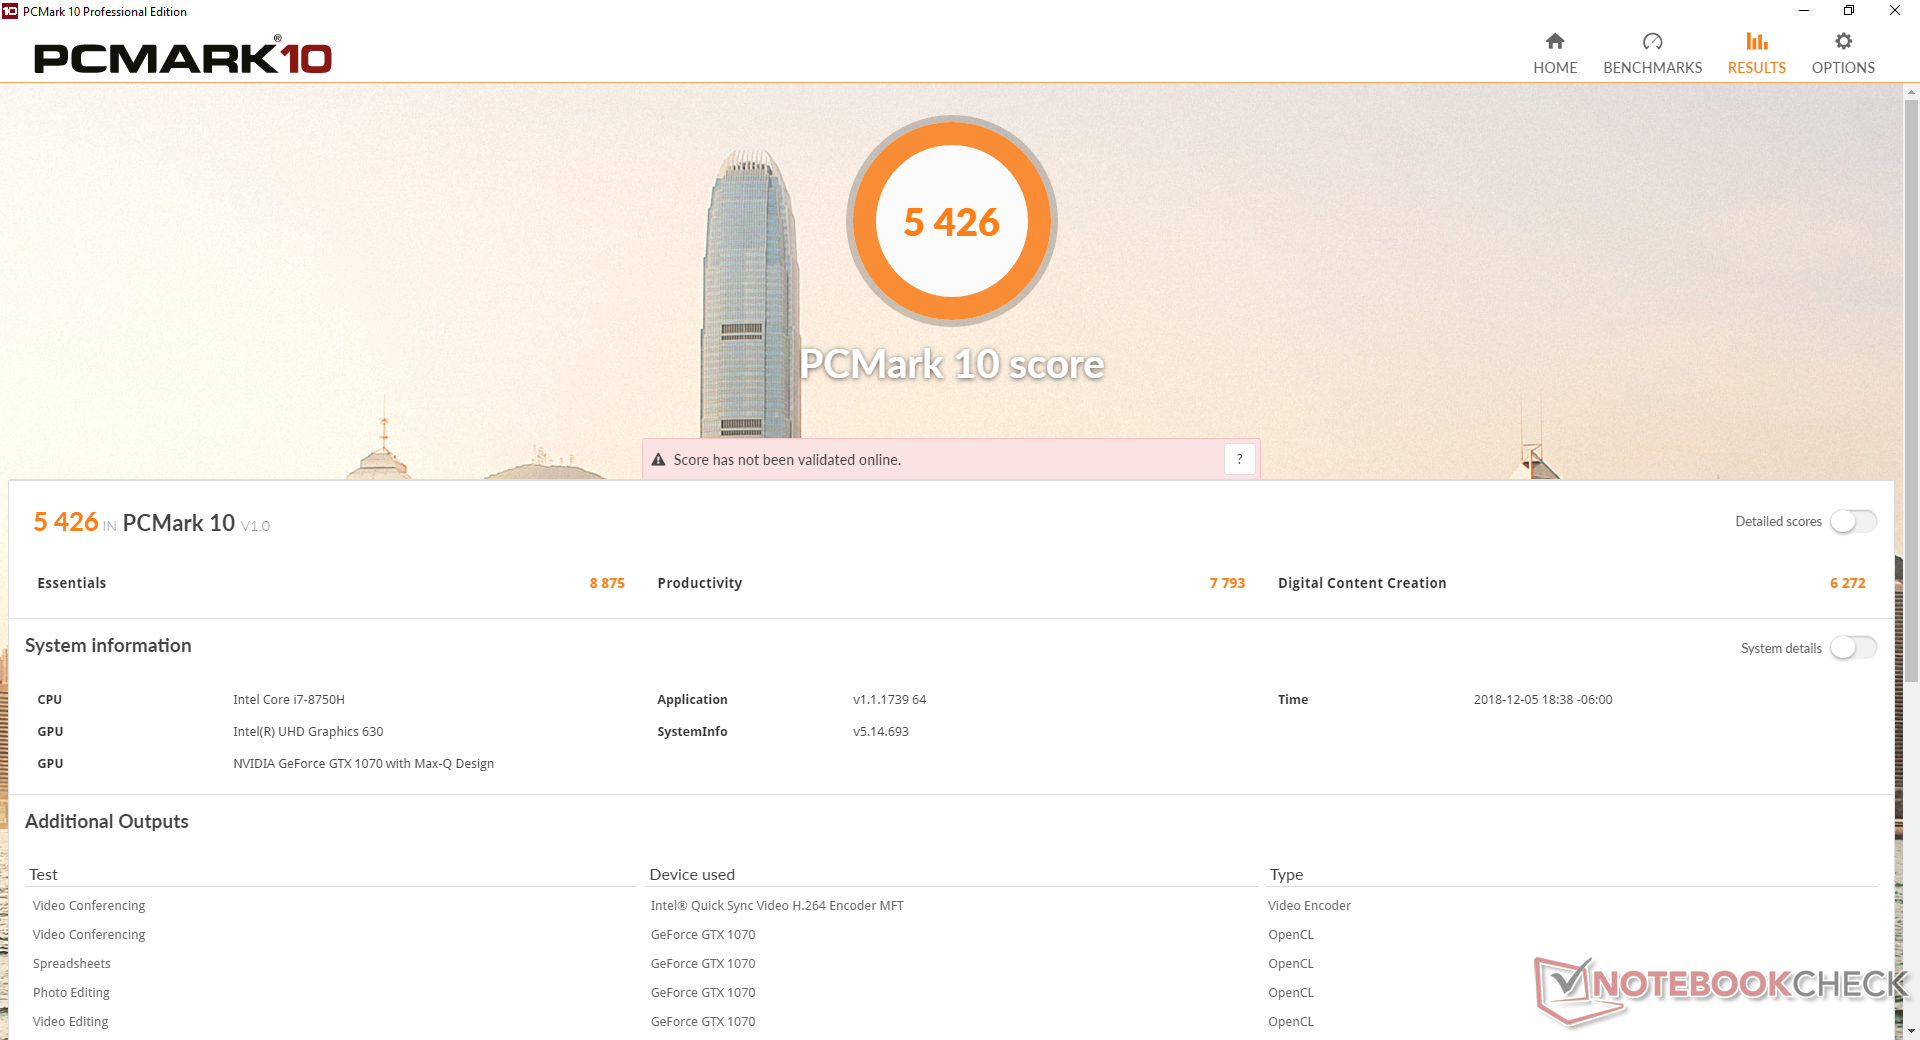Switch to the BENCHMARKS tab label

pyautogui.click(x=1652, y=68)
